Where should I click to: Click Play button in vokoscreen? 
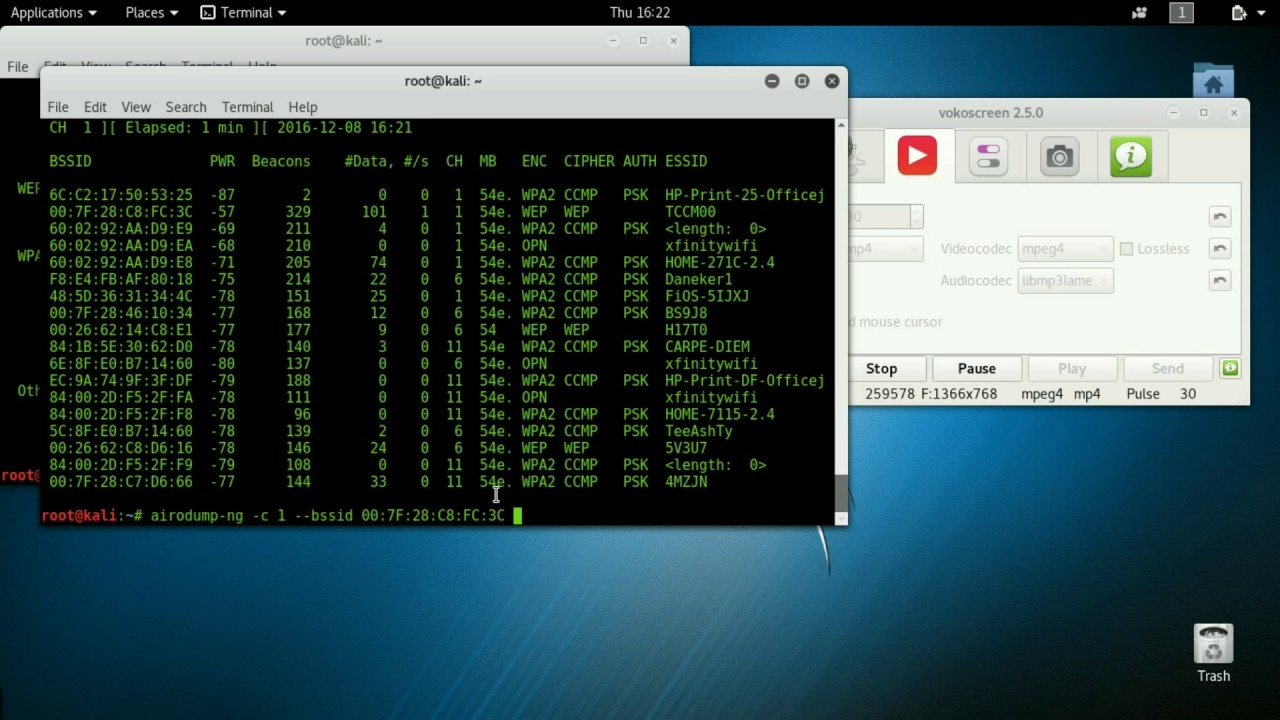[1072, 369]
